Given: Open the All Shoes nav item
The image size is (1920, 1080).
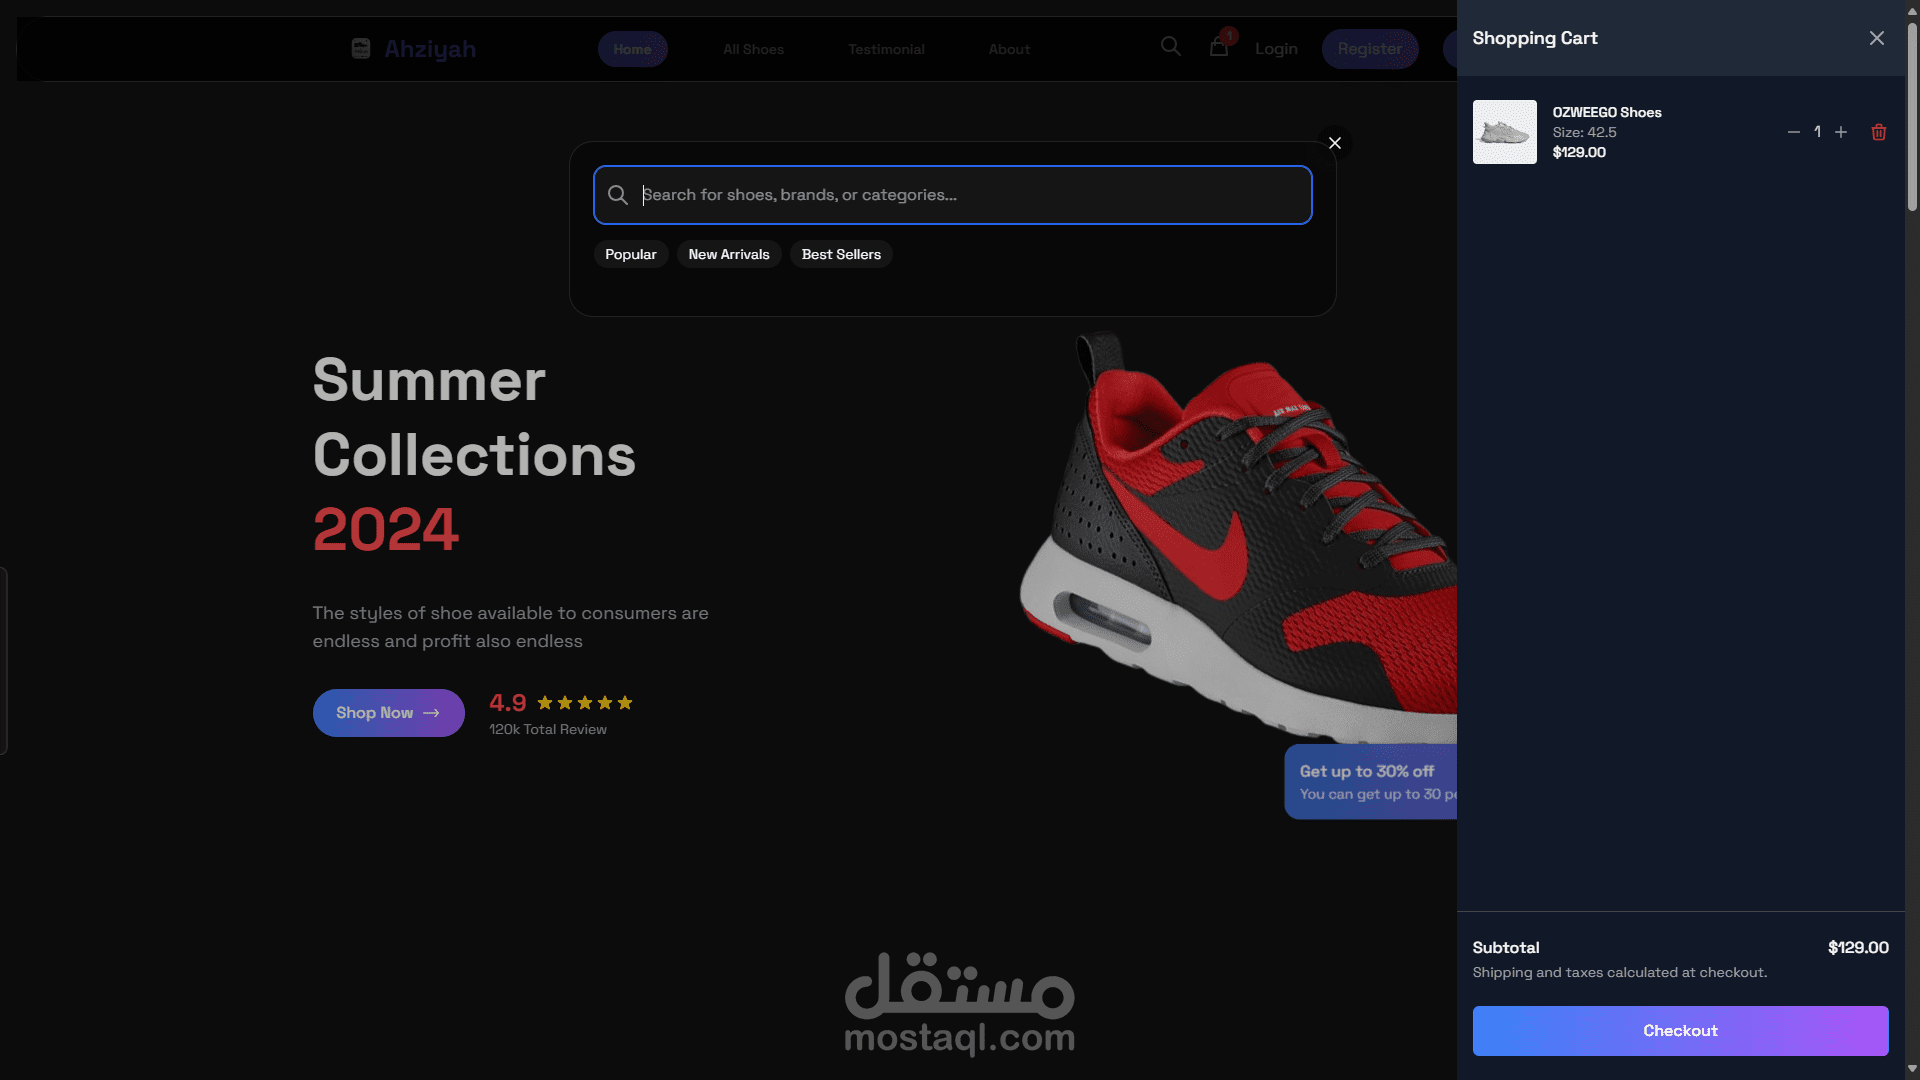Looking at the screenshot, I should pos(753,49).
